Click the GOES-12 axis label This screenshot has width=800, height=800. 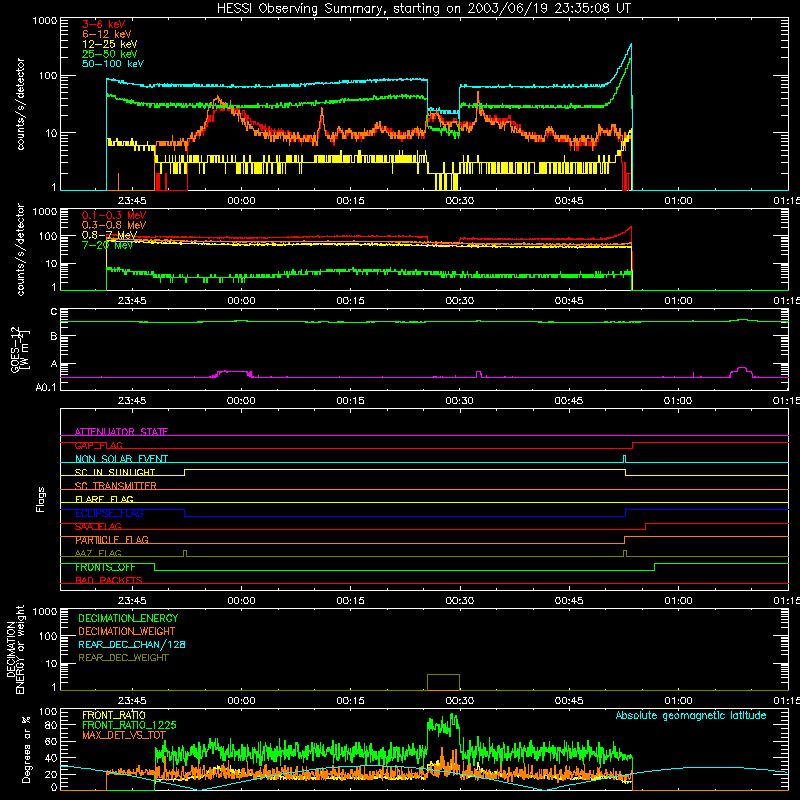[19, 349]
